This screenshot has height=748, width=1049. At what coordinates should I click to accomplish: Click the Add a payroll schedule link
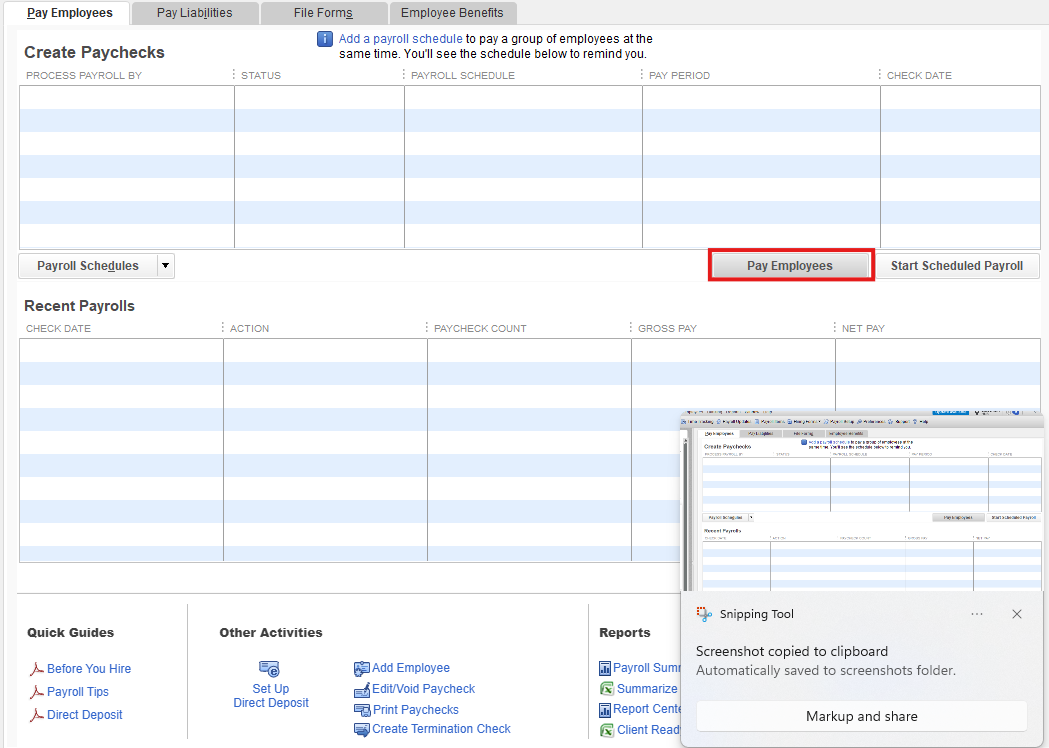point(400,39)
